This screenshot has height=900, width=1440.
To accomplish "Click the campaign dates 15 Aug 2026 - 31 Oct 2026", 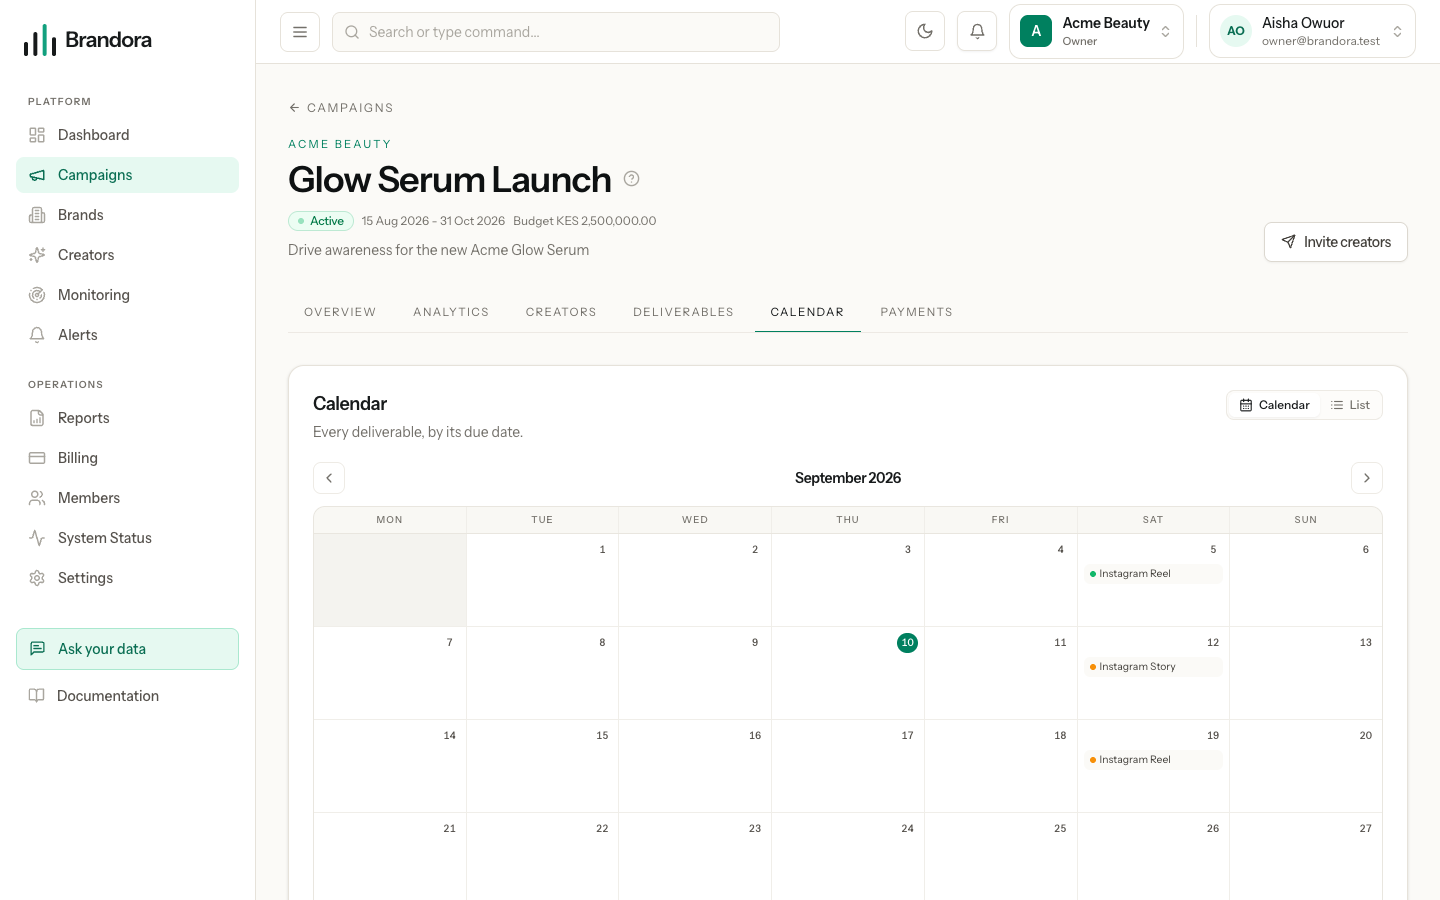I will coord(433,221).
